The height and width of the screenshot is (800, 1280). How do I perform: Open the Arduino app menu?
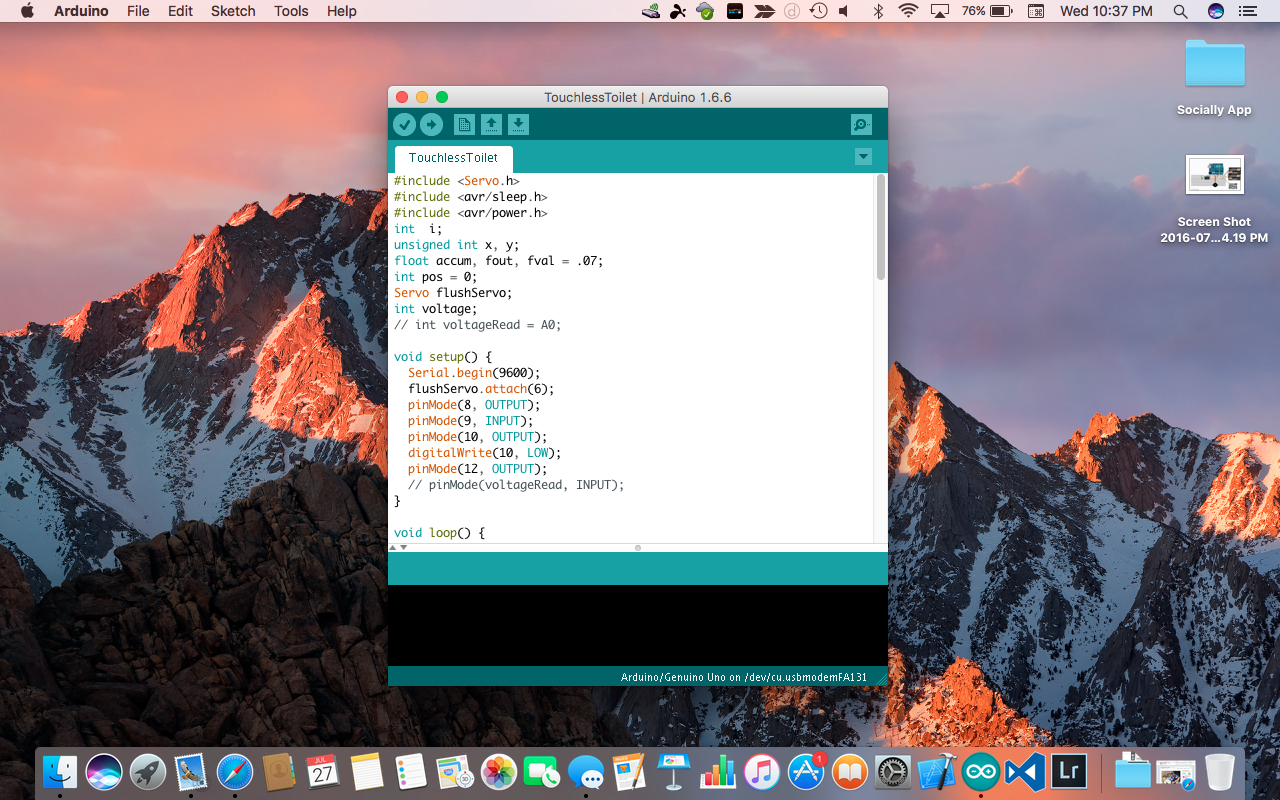tap(81, 11)
